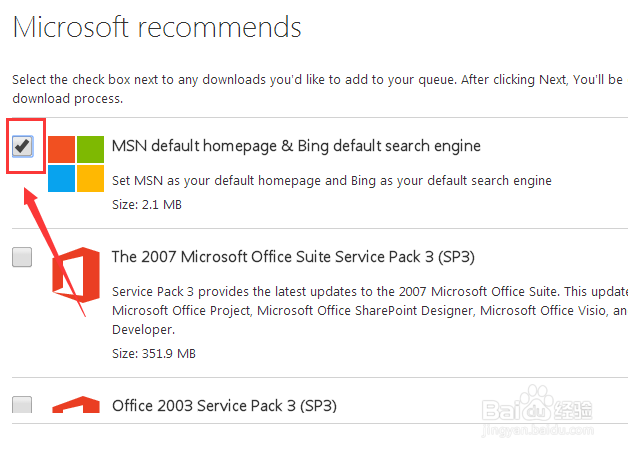This screenshot has height=452, width=628.
Task: Click the green square of Microsoft logo
Action: [x=91, y=149]
